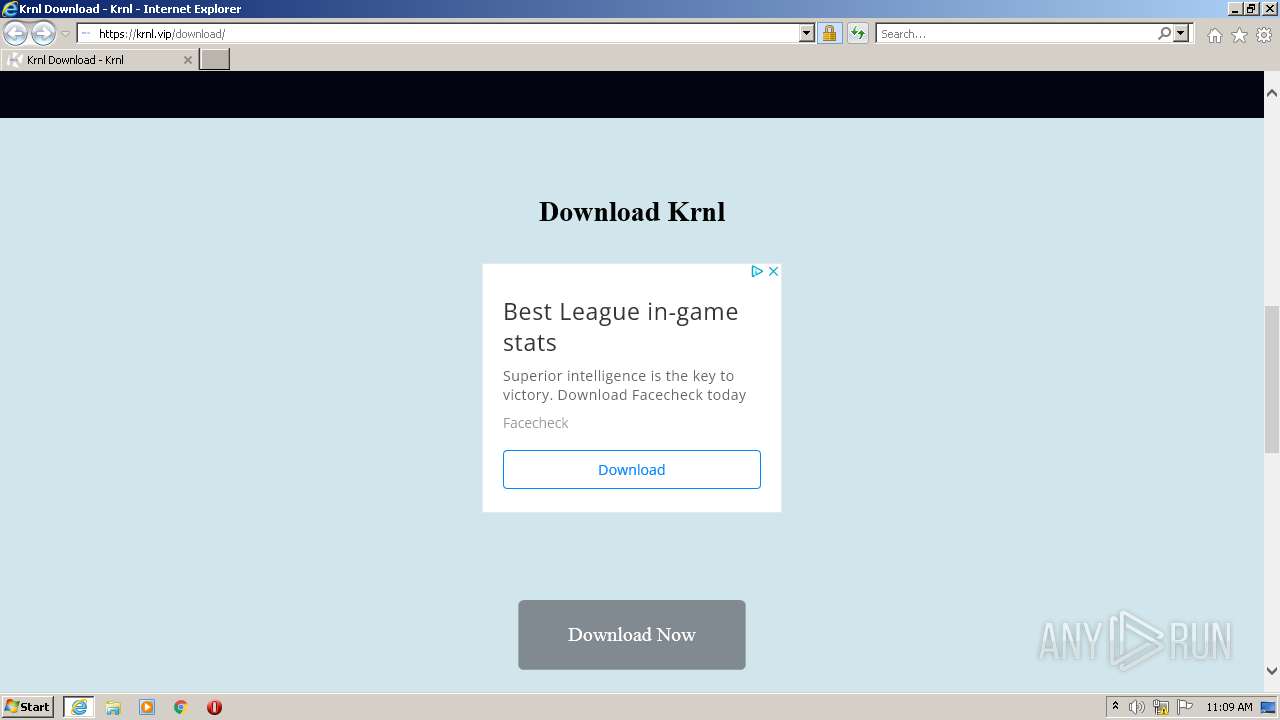Open the volume speaker tray icon
1280x720 pixels.
[x=1137, y=707]
